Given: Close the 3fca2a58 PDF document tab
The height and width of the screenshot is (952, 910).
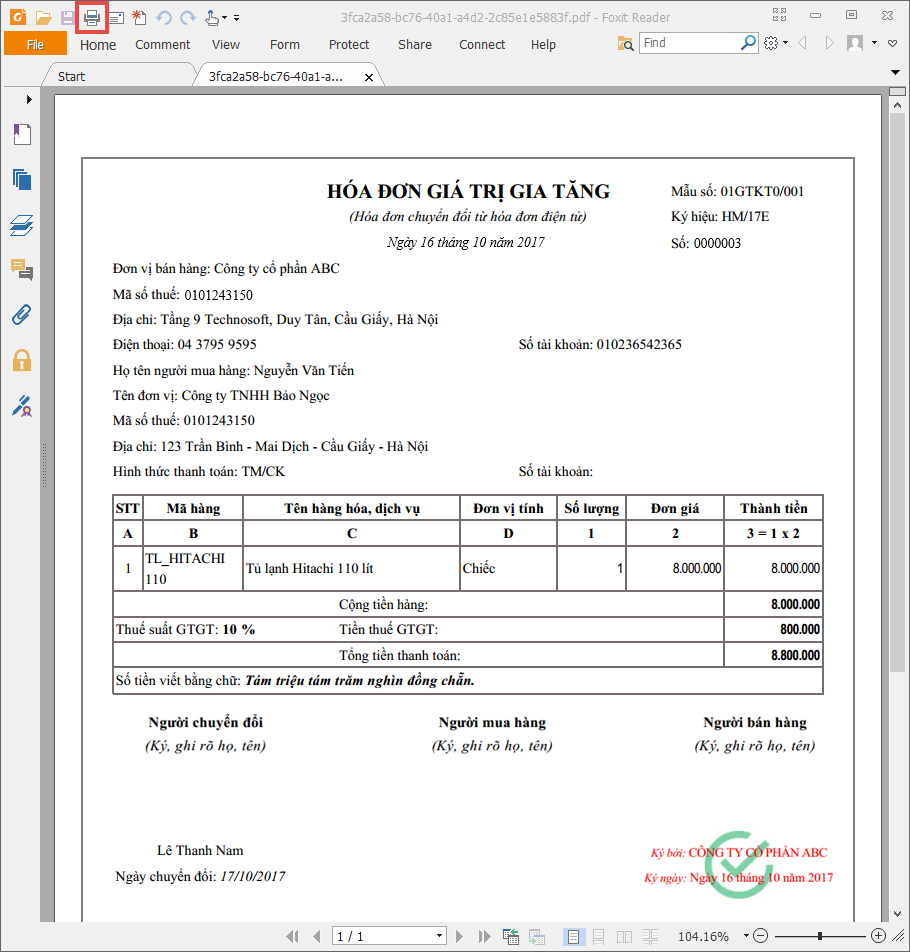Looking at the screenshot, I should click(368, 77).
